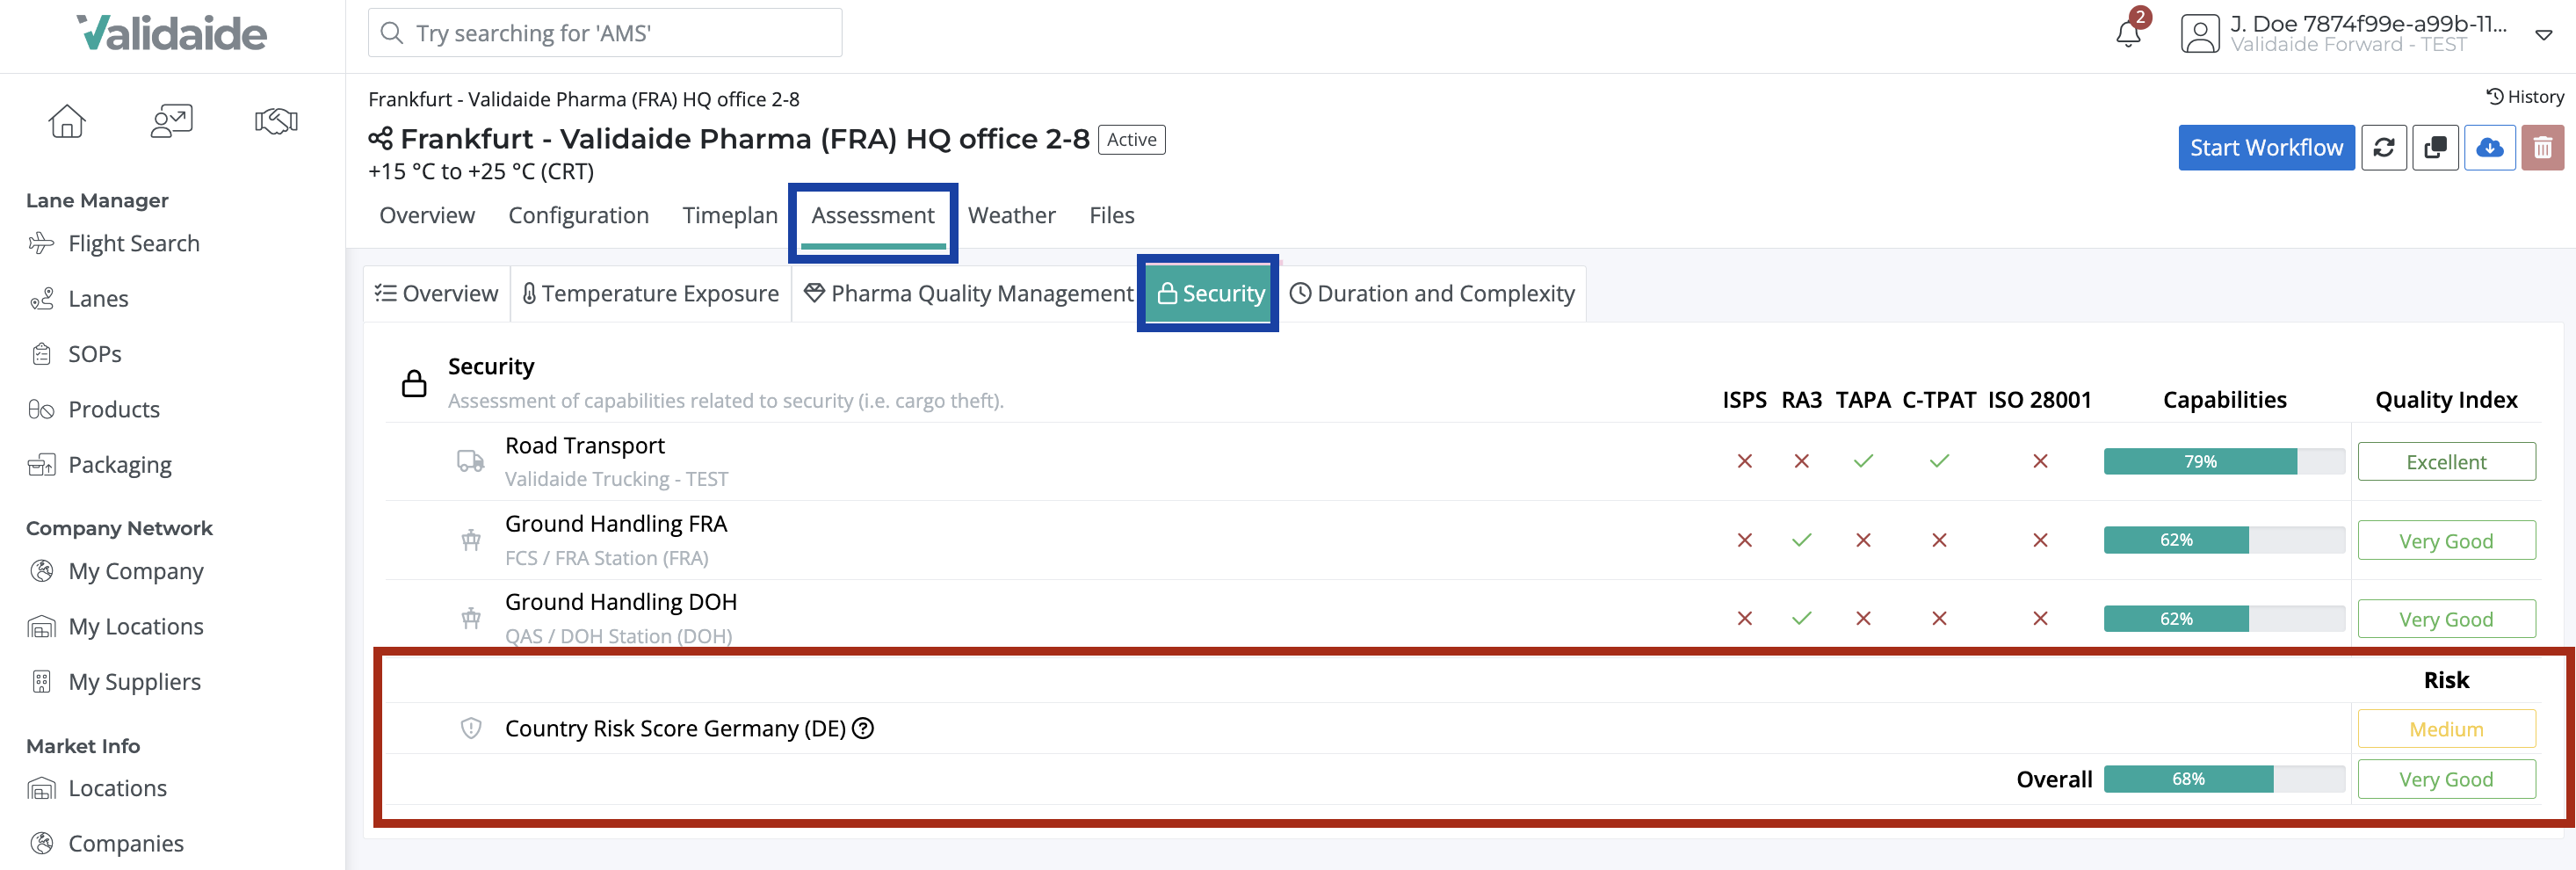Viewport: 2576px width, 870px height.
Task: Click the Country Risk Score shield icon
Action: point(471,728)
